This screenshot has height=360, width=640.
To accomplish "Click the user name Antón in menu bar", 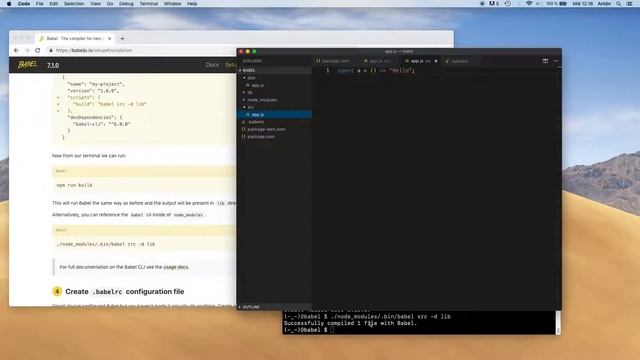I will click(x=604, y=4).
